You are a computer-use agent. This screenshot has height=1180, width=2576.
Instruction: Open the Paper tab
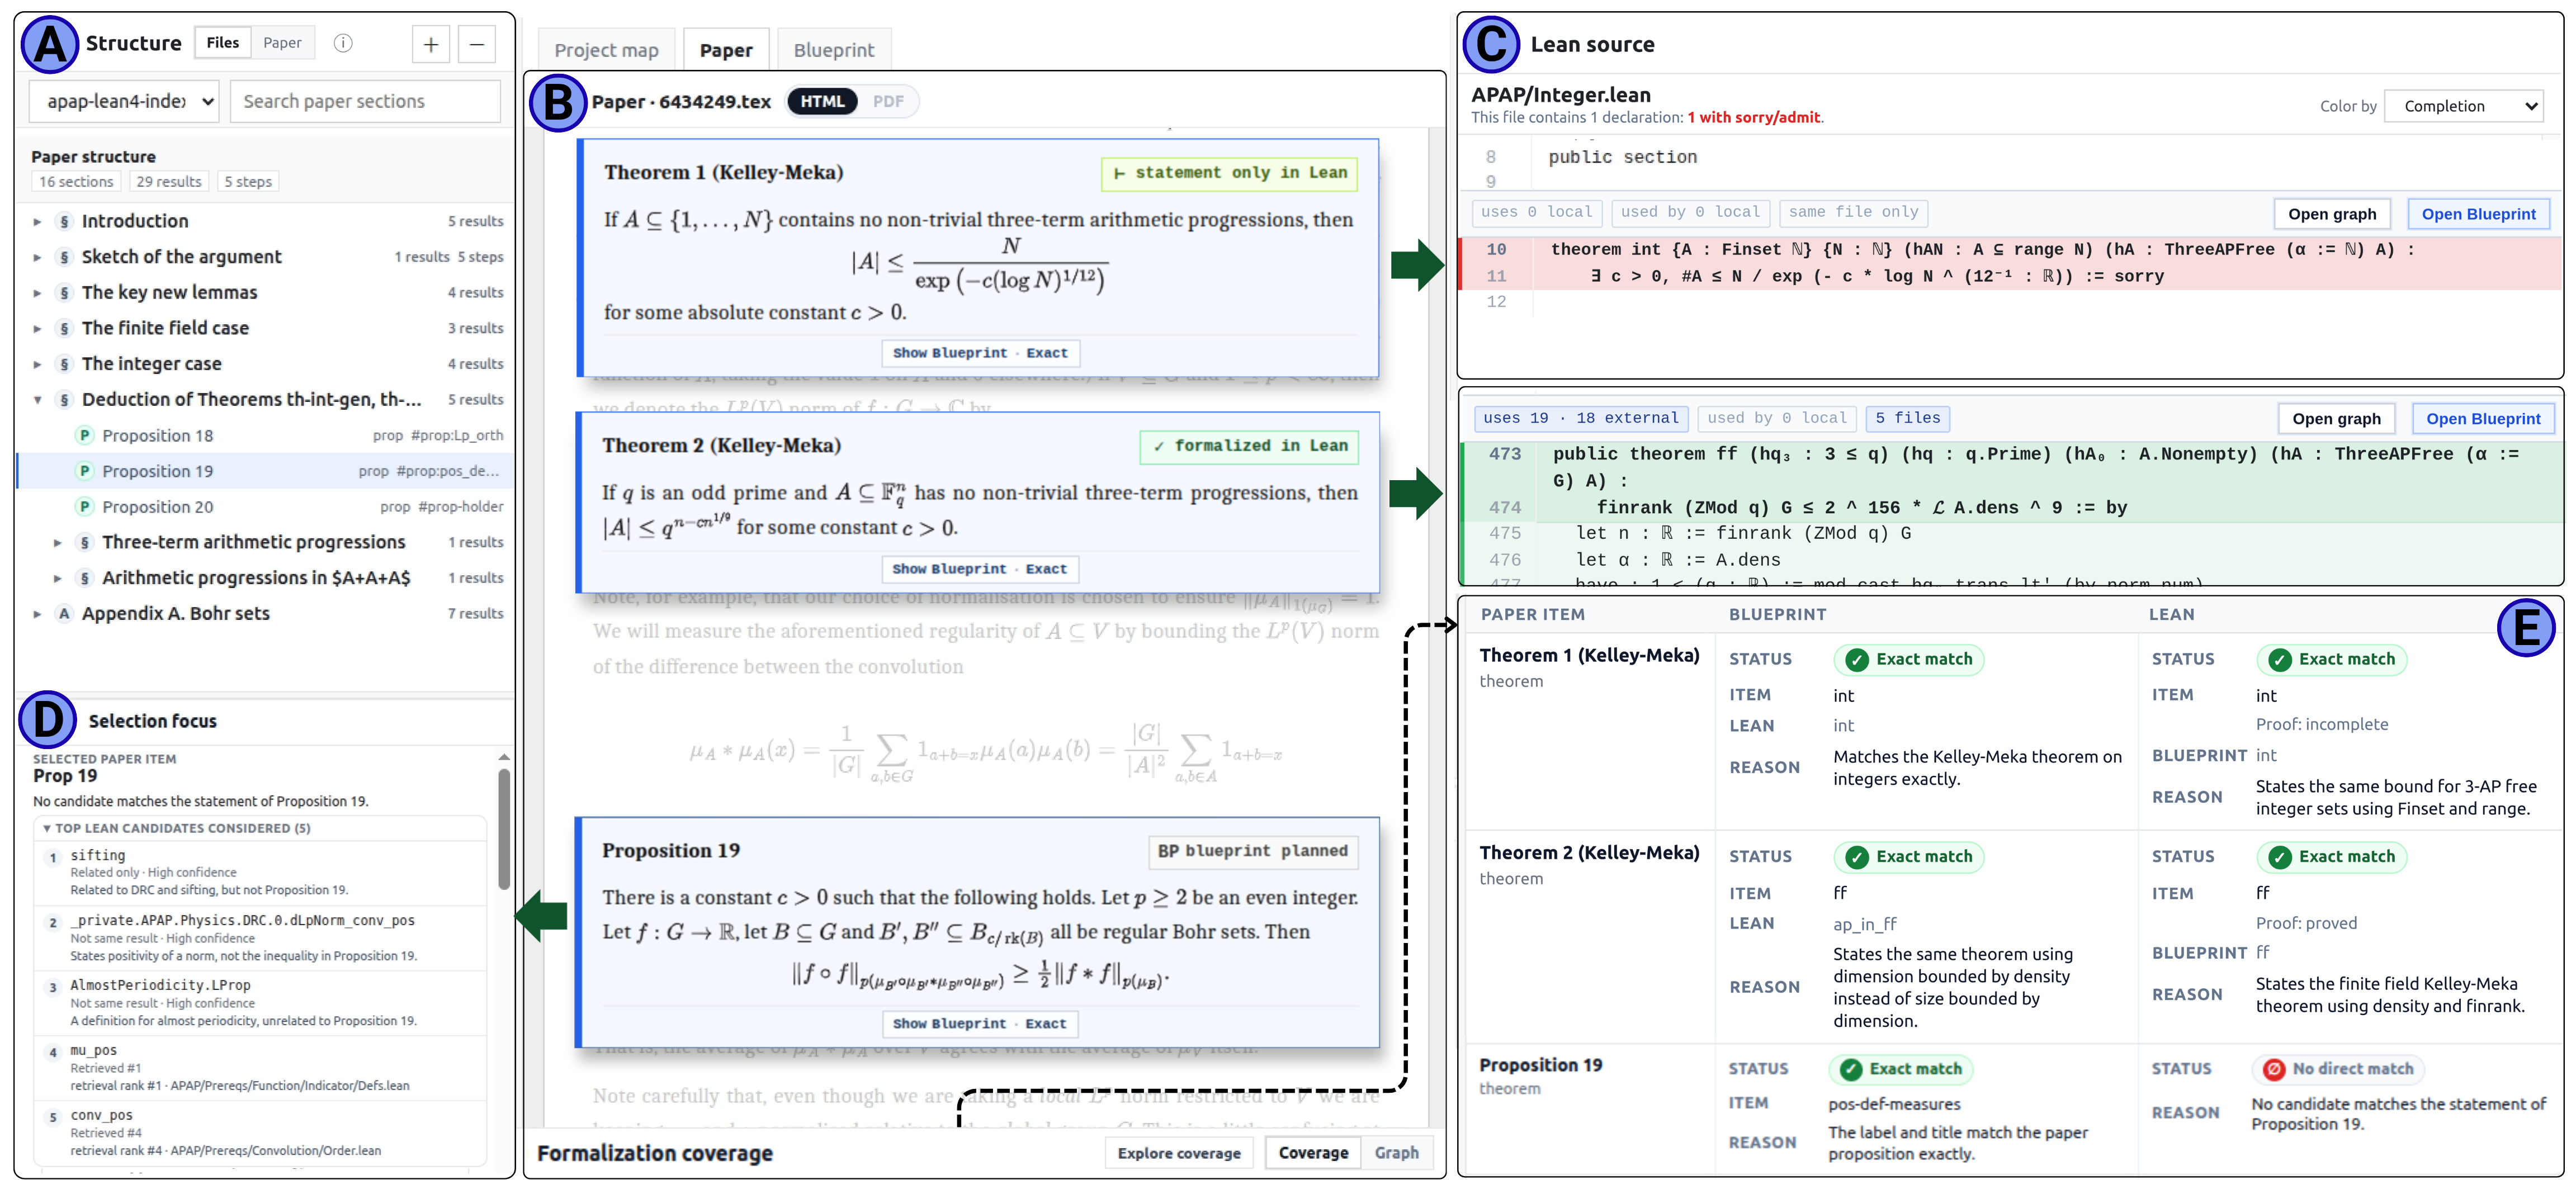726,50
